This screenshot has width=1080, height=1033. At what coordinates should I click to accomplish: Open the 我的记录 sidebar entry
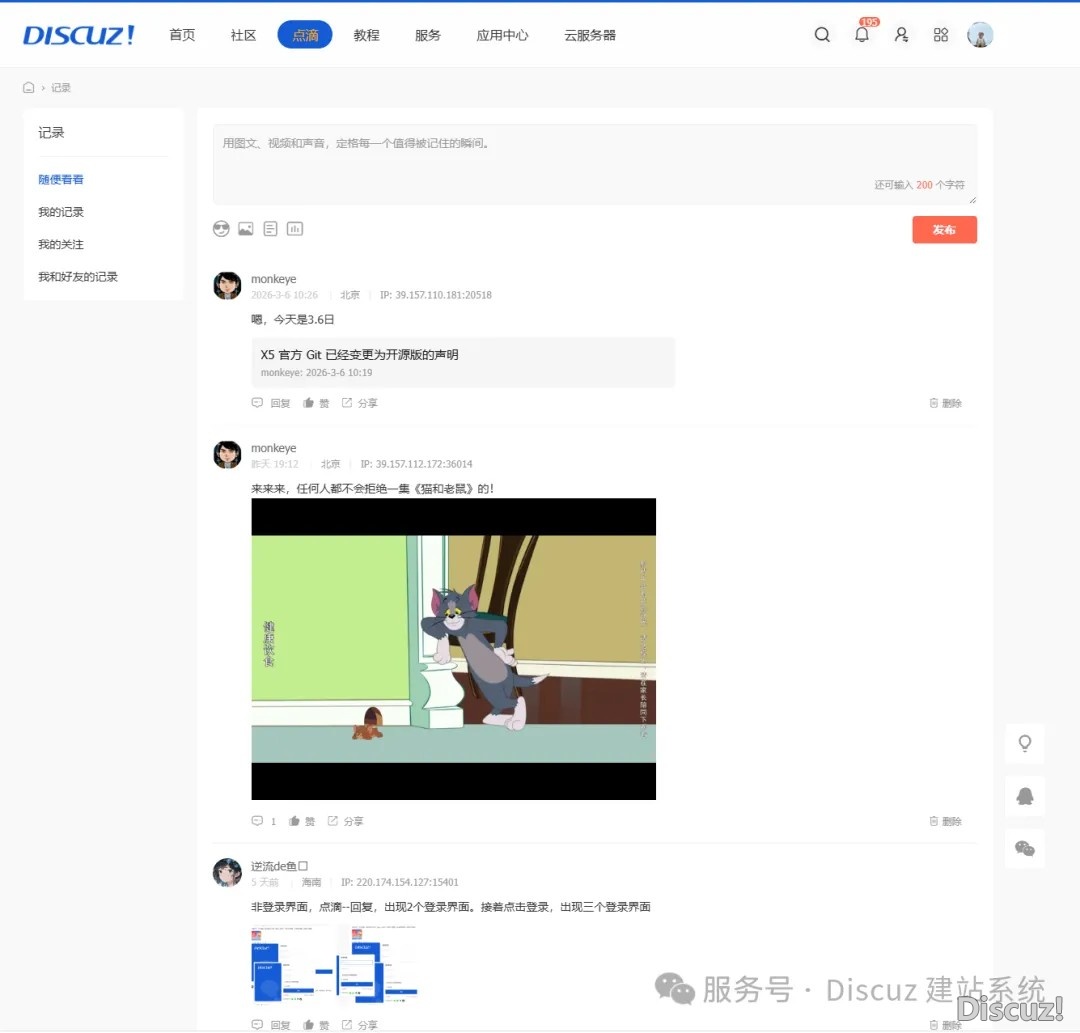point(61,211)
